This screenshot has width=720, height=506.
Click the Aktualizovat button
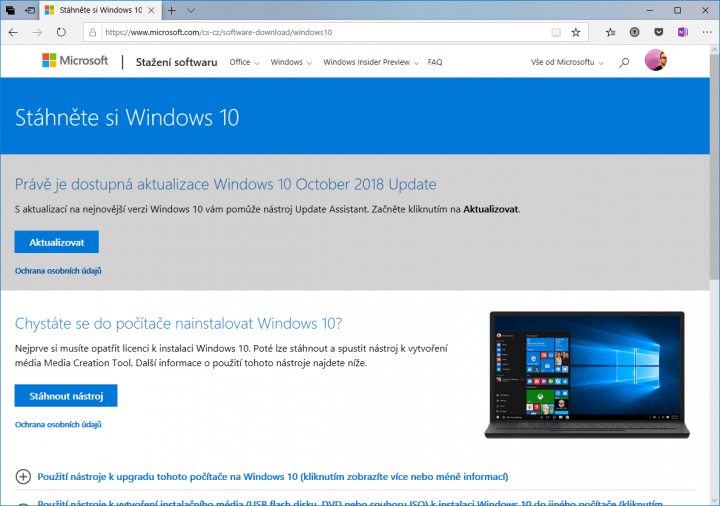click(x=56, y=242)
